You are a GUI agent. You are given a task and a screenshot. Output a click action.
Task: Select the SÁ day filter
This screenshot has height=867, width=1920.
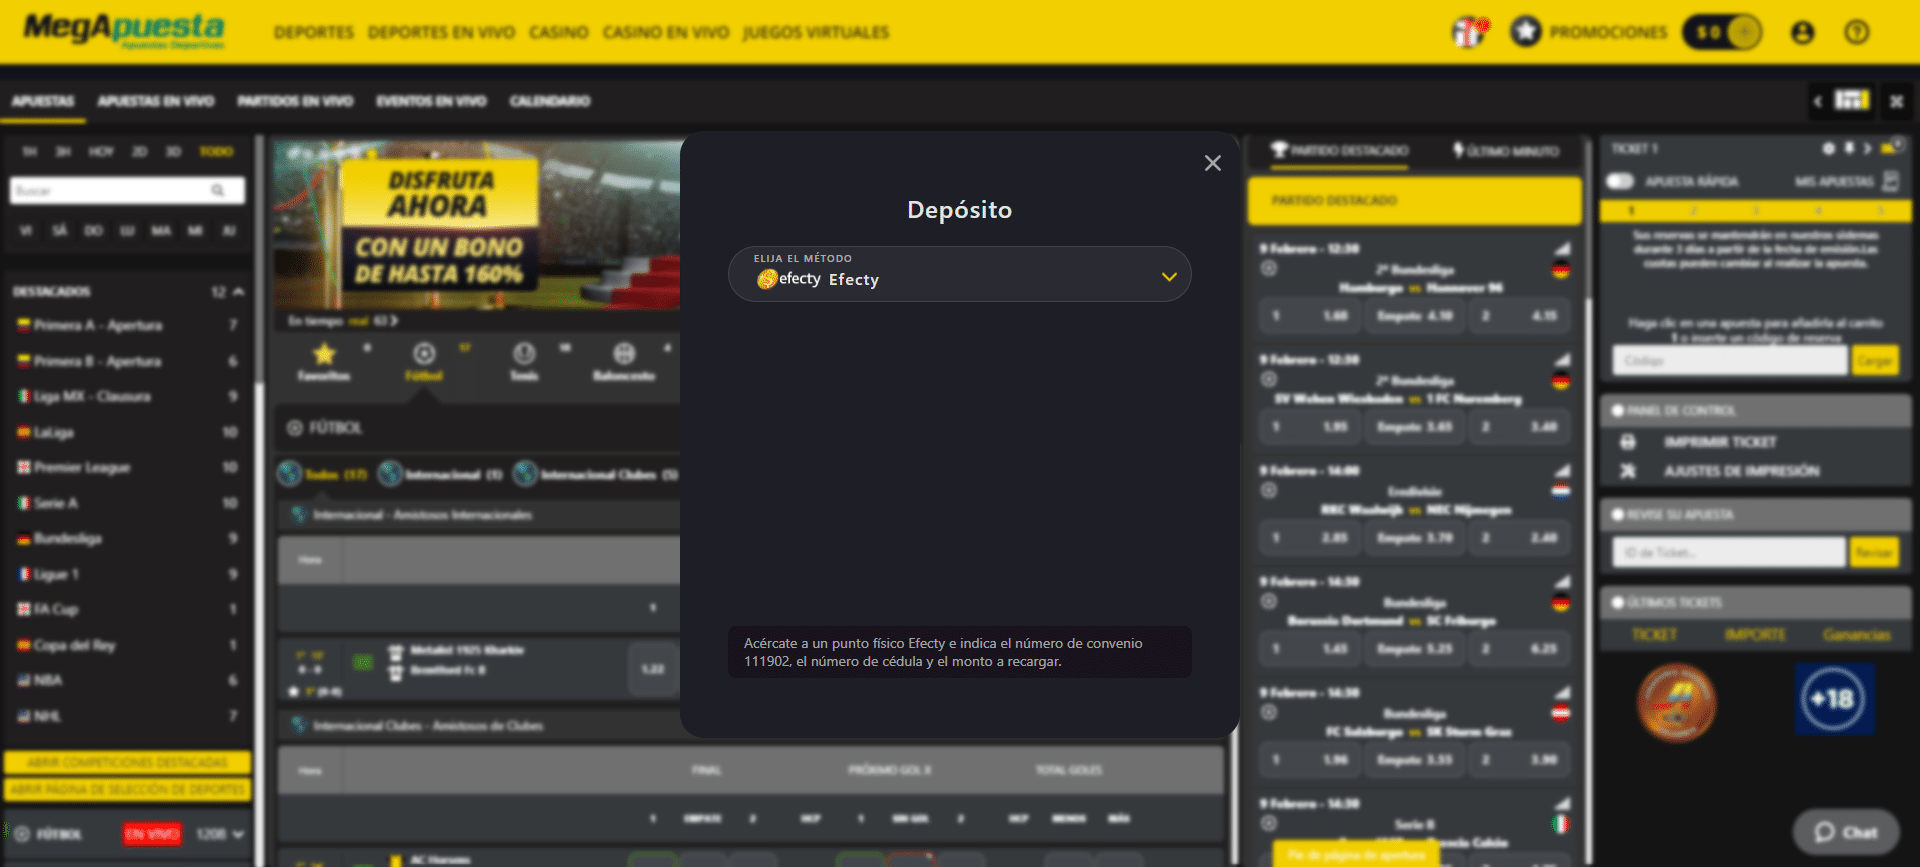(60, 230)
